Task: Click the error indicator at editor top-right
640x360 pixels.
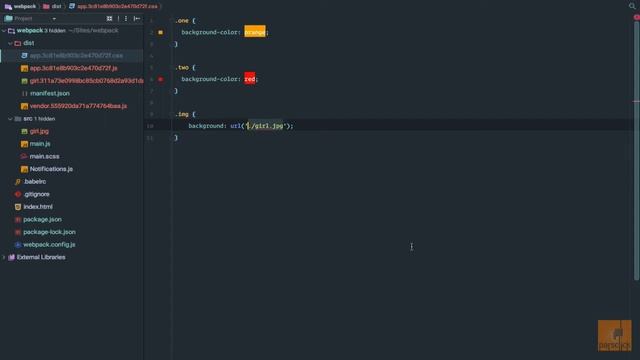Action: (x=637, y=18)
